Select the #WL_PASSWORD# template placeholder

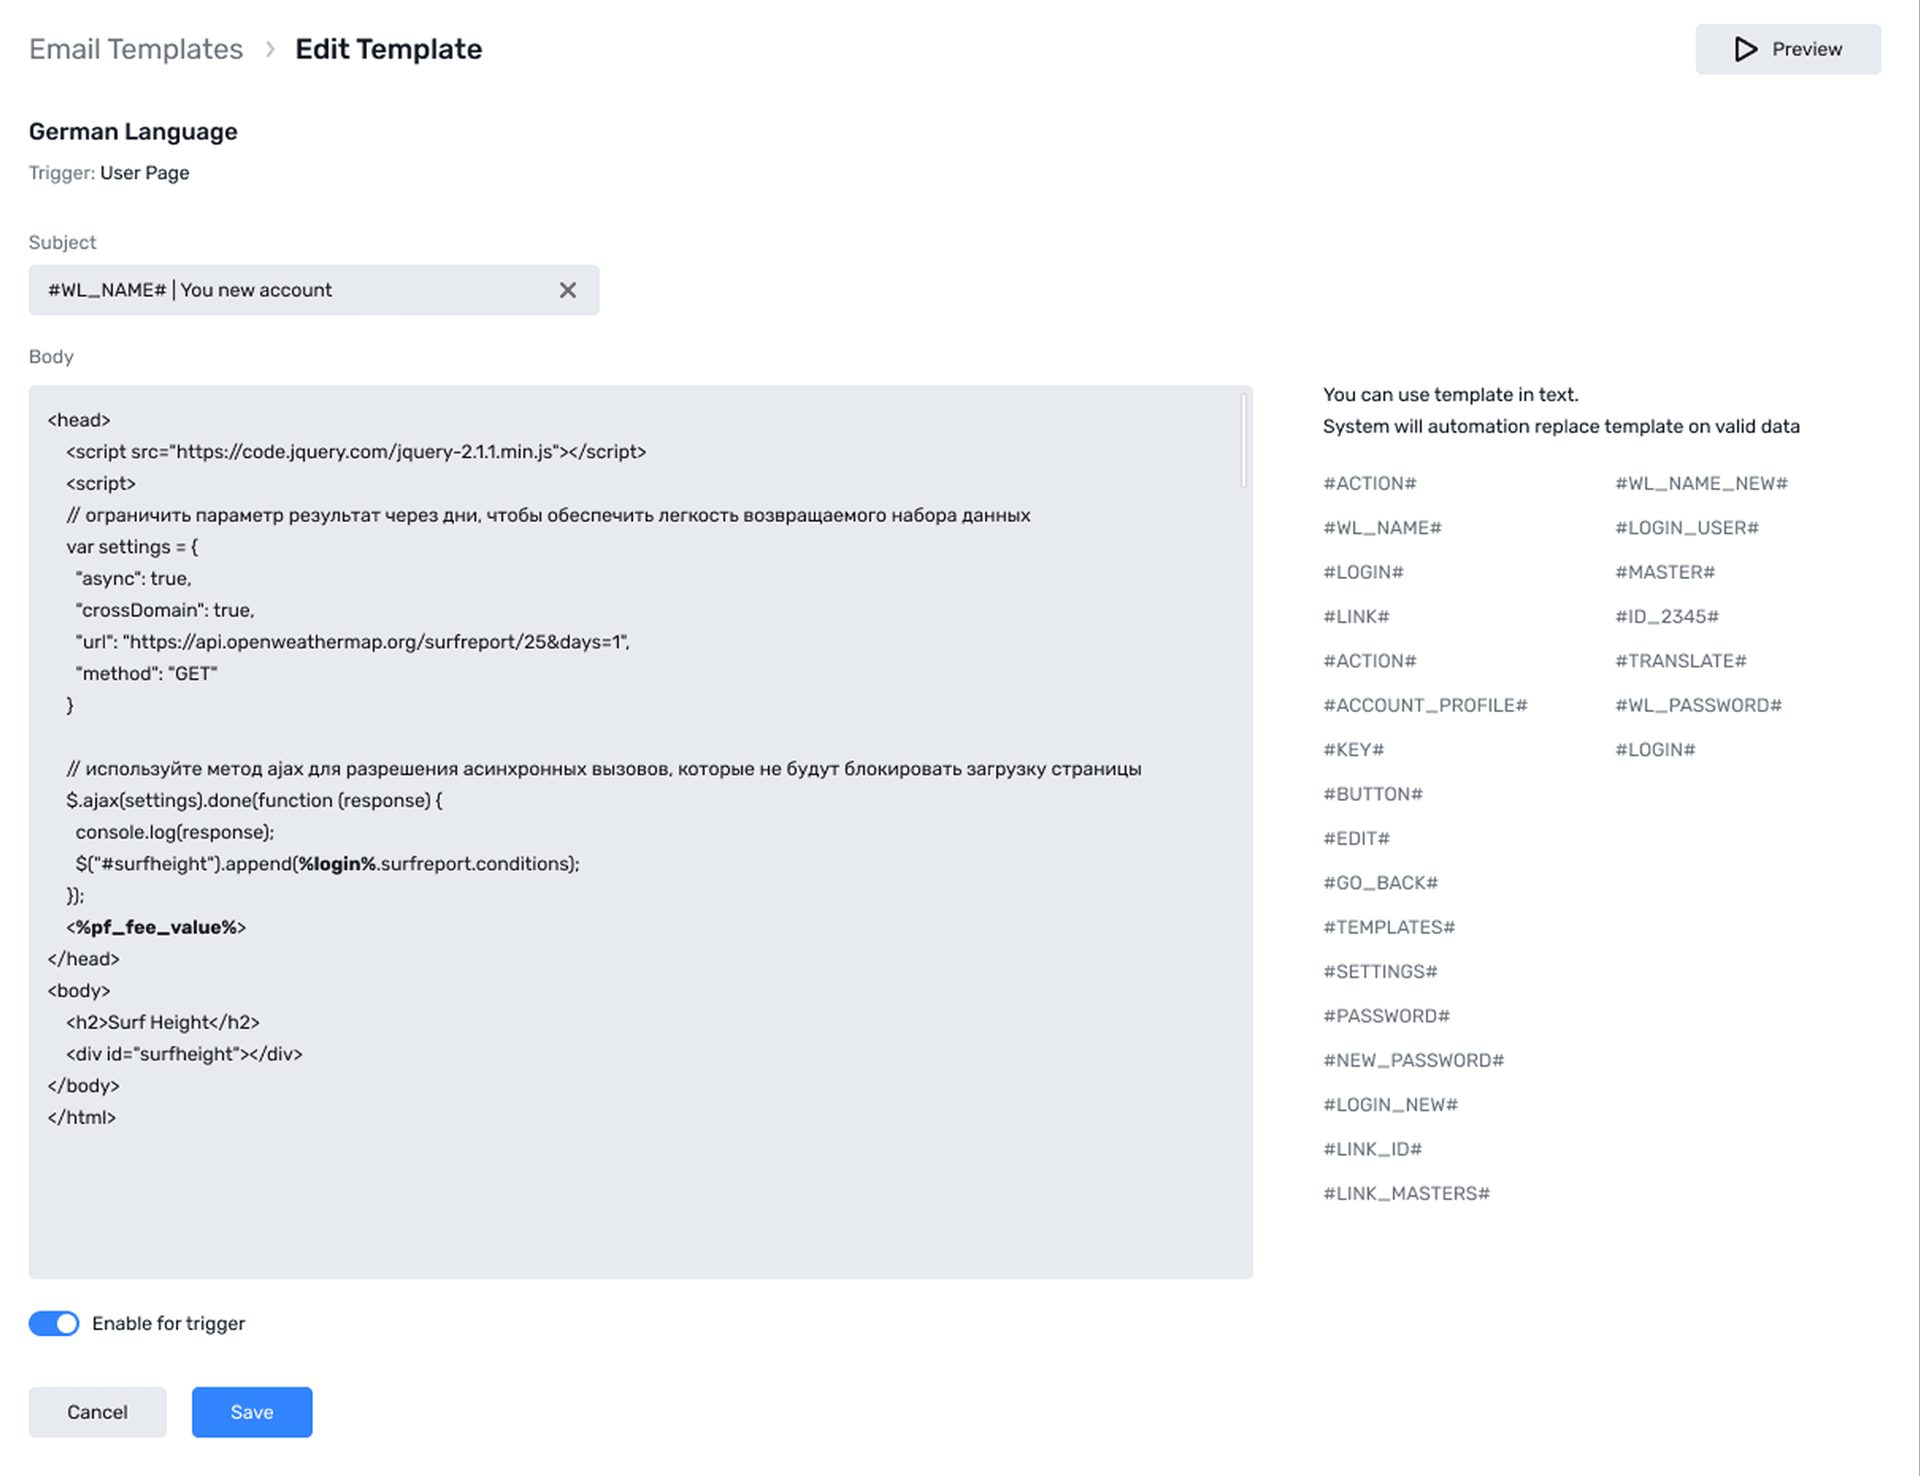point(1697,704)
